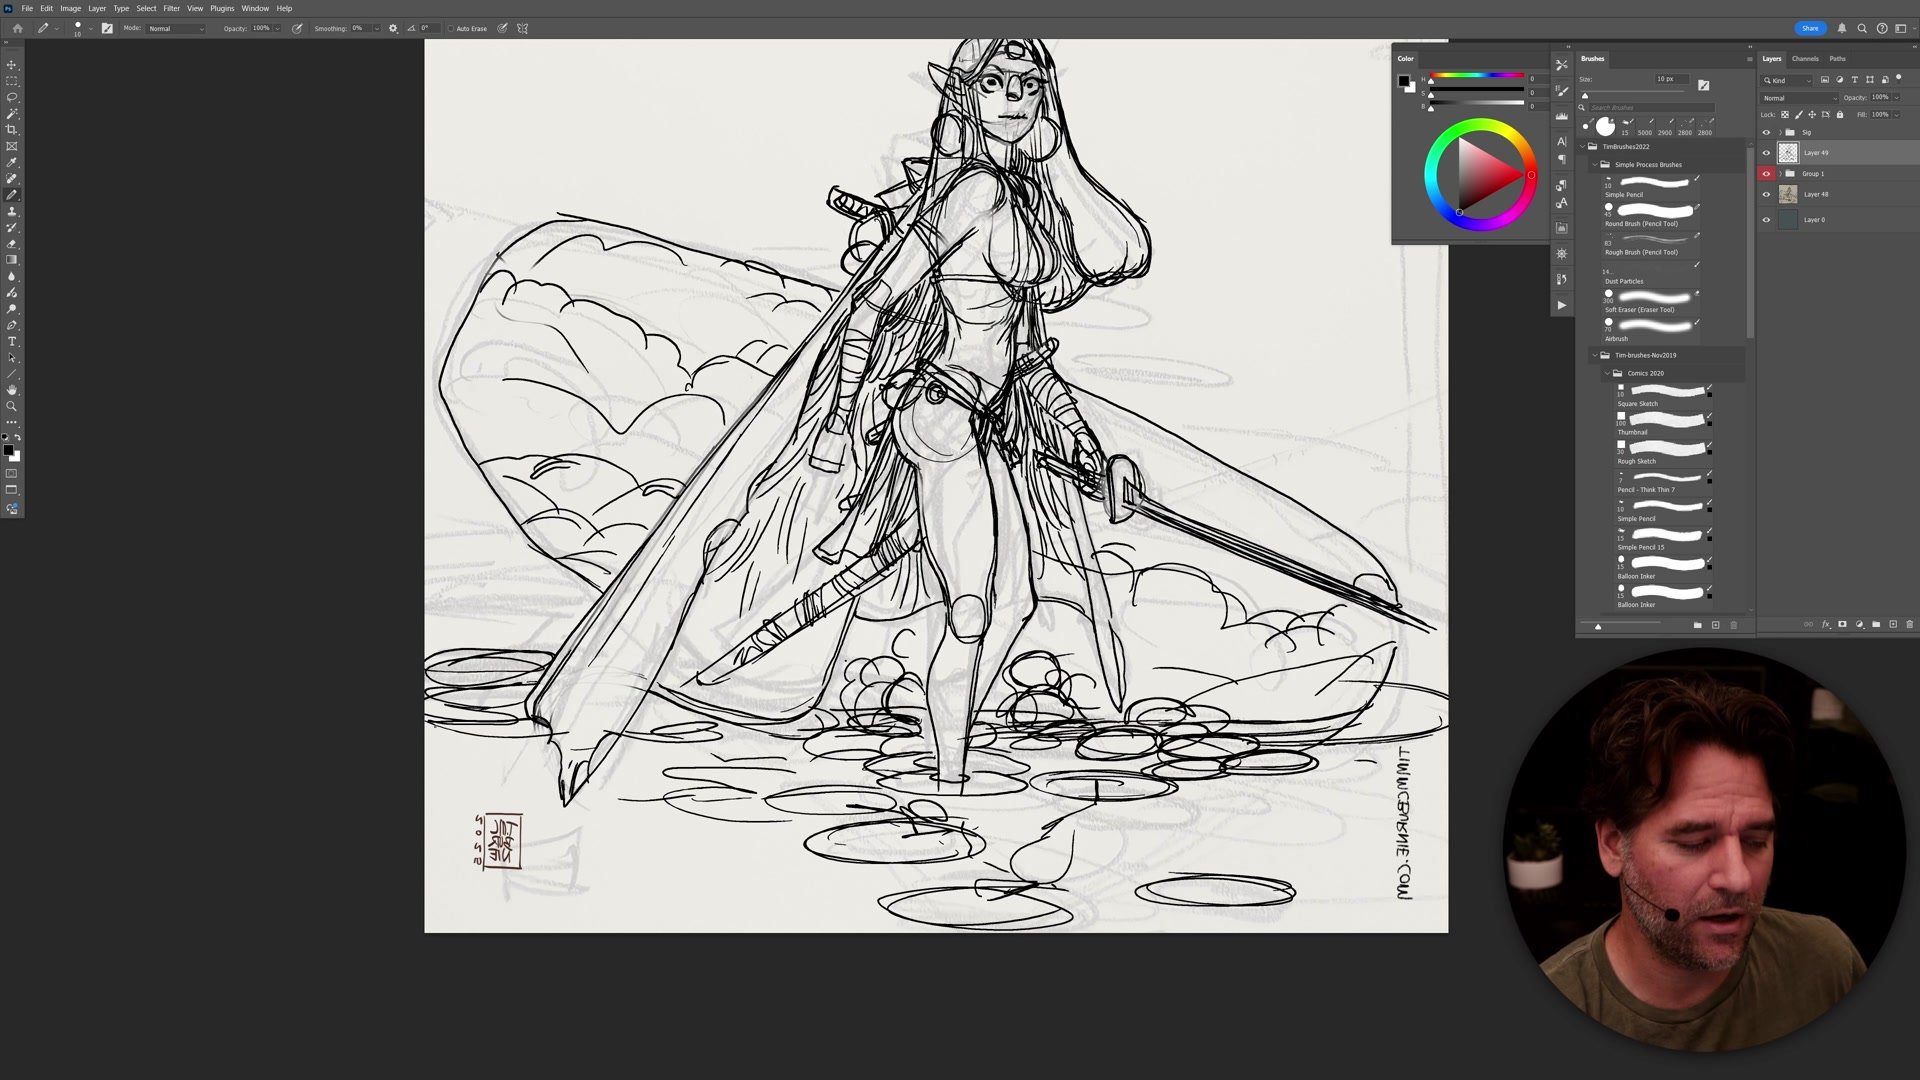Open the Filter menu

pyautogui.click(x=171, y=8)
